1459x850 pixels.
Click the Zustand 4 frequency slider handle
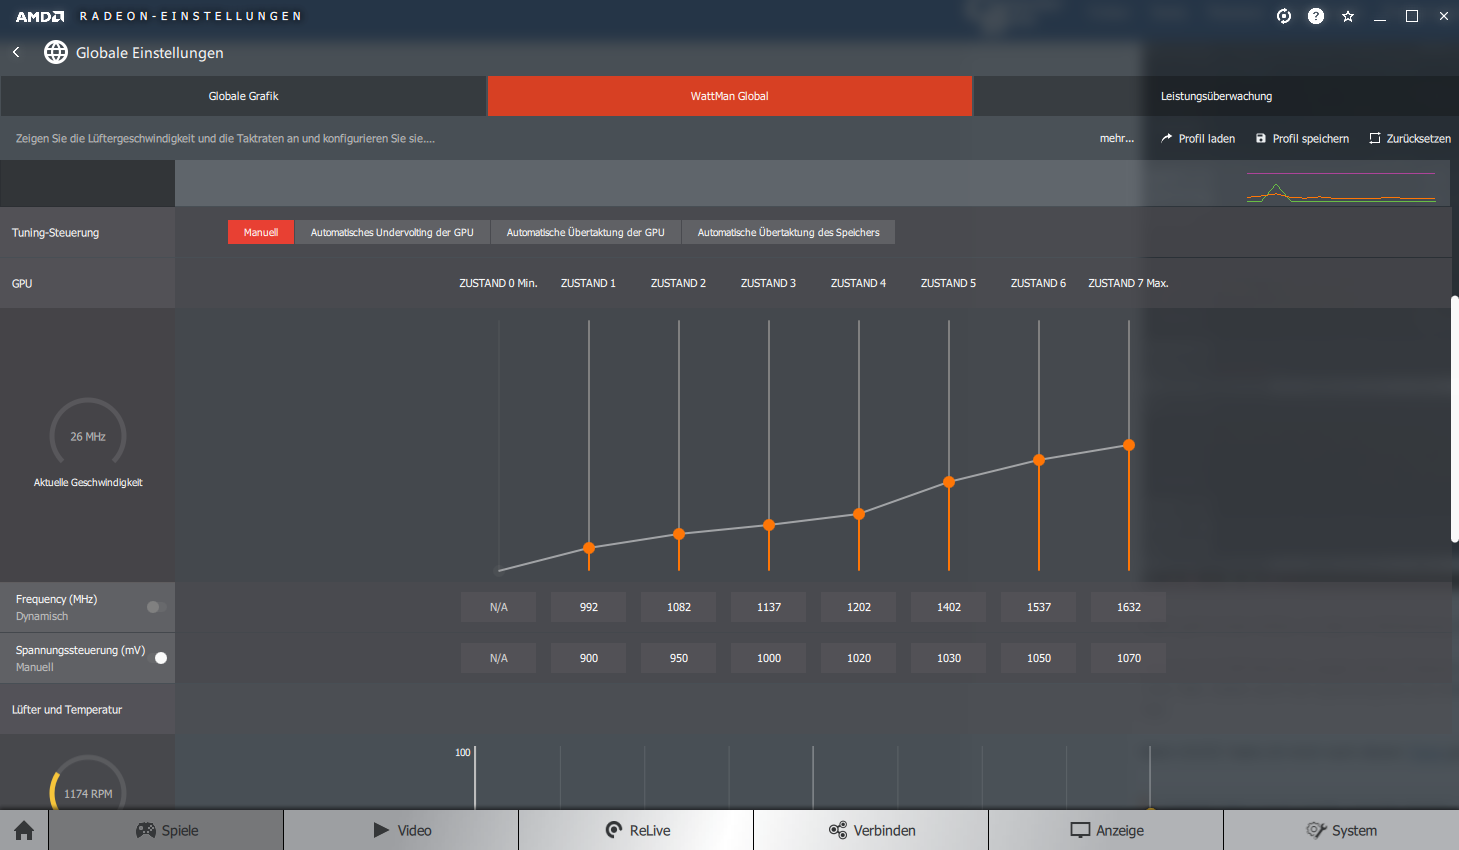[x=859, y=514]
